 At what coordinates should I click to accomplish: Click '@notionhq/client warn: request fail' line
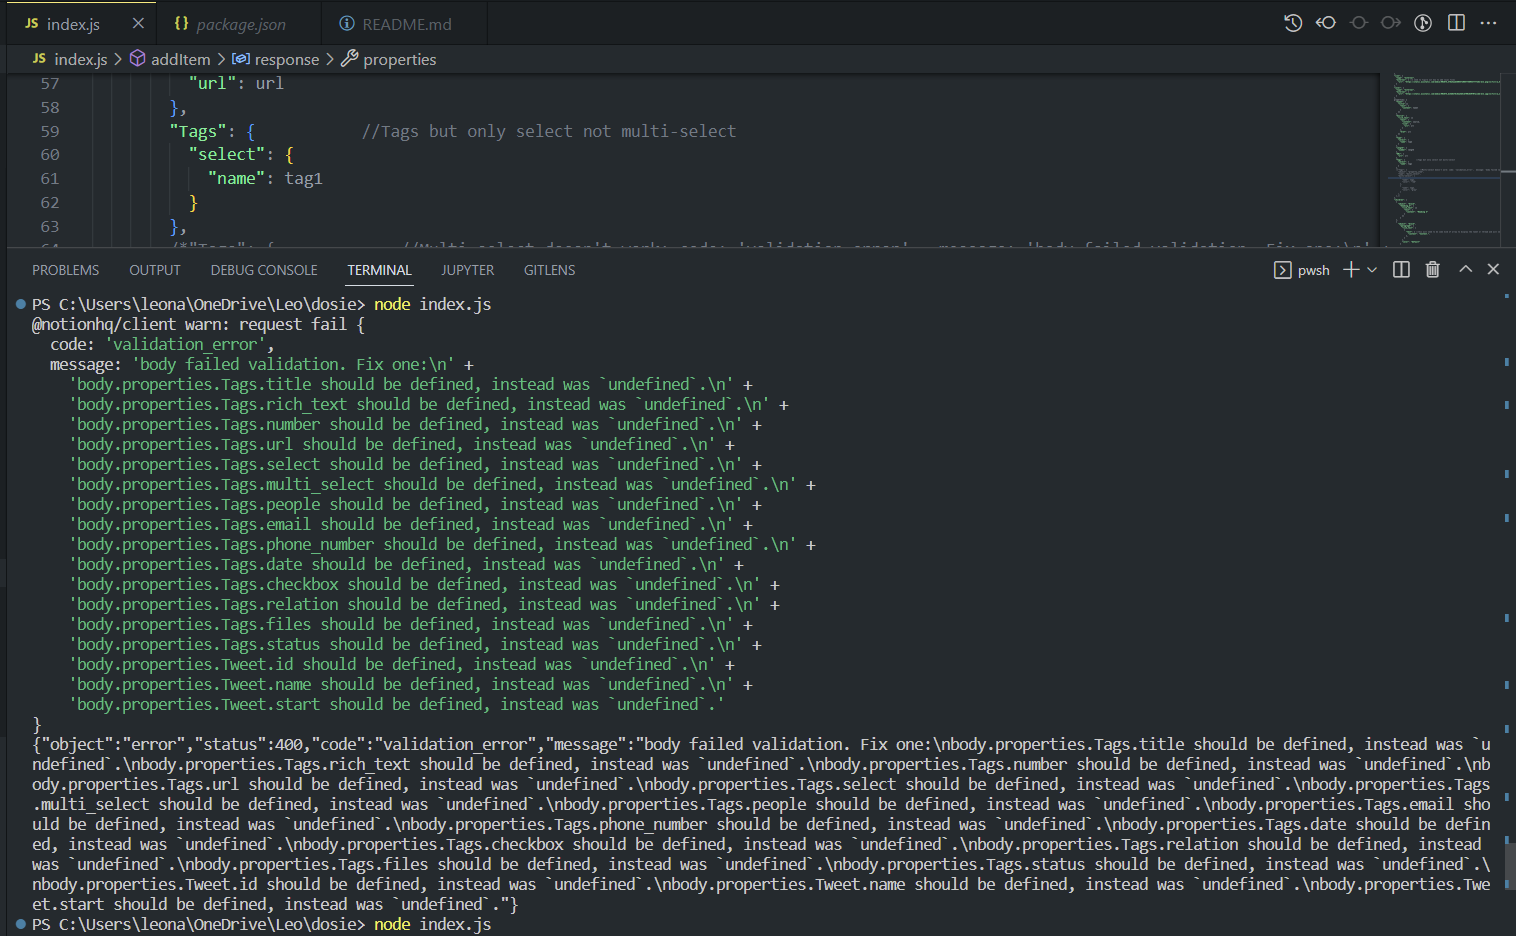click(x=198, y=324)
